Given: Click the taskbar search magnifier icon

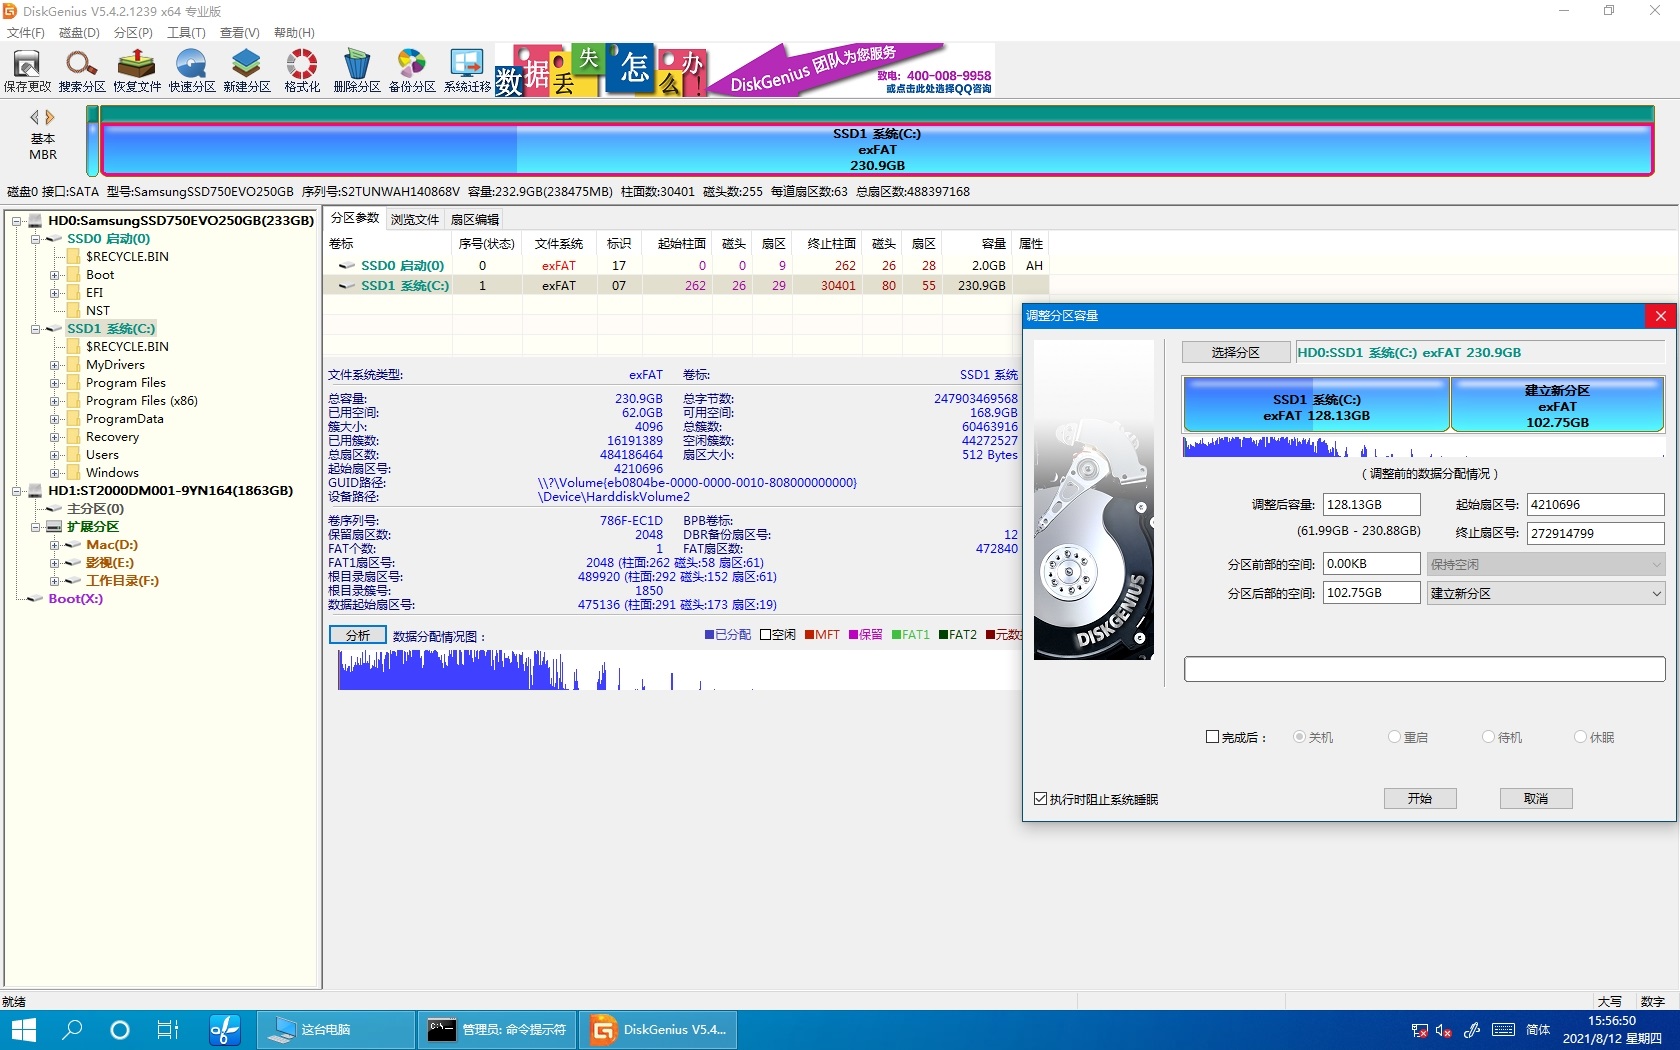Looking at the screenshot, I should pyautogui.click(x=72, y=1029).
